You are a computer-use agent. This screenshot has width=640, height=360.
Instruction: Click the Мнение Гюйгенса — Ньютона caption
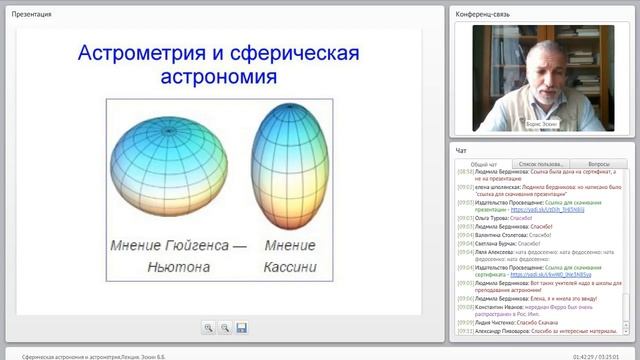point(179,256)
